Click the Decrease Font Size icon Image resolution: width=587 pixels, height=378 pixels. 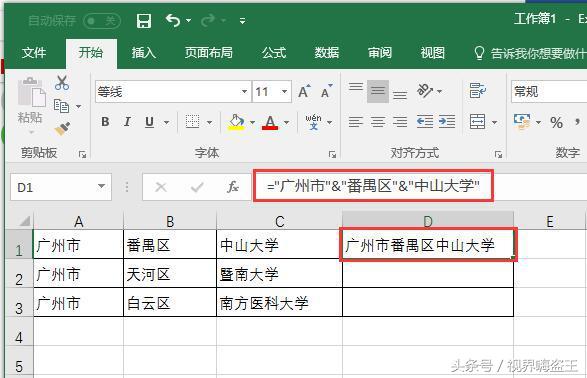tap(326, 91)
